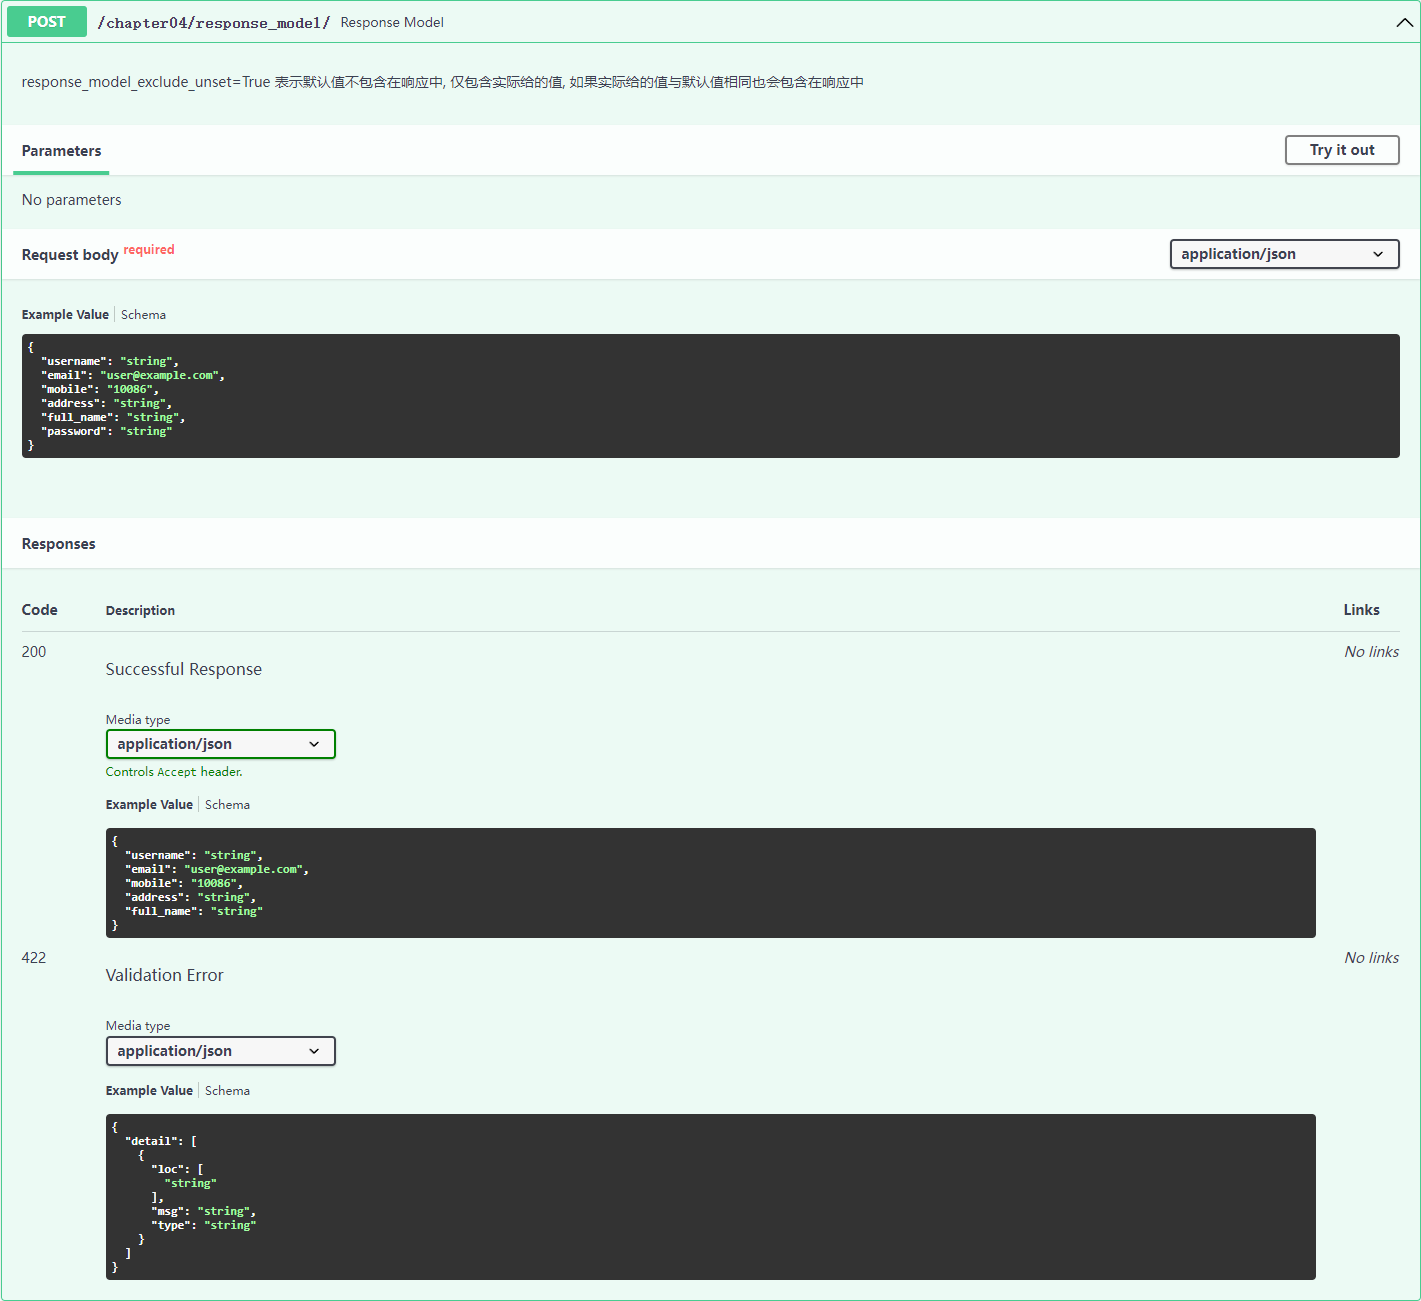Viewport: 1421px width, 1301px height.
Task: Select Example Value tab for 422 response
Action: coord(149,1090)
